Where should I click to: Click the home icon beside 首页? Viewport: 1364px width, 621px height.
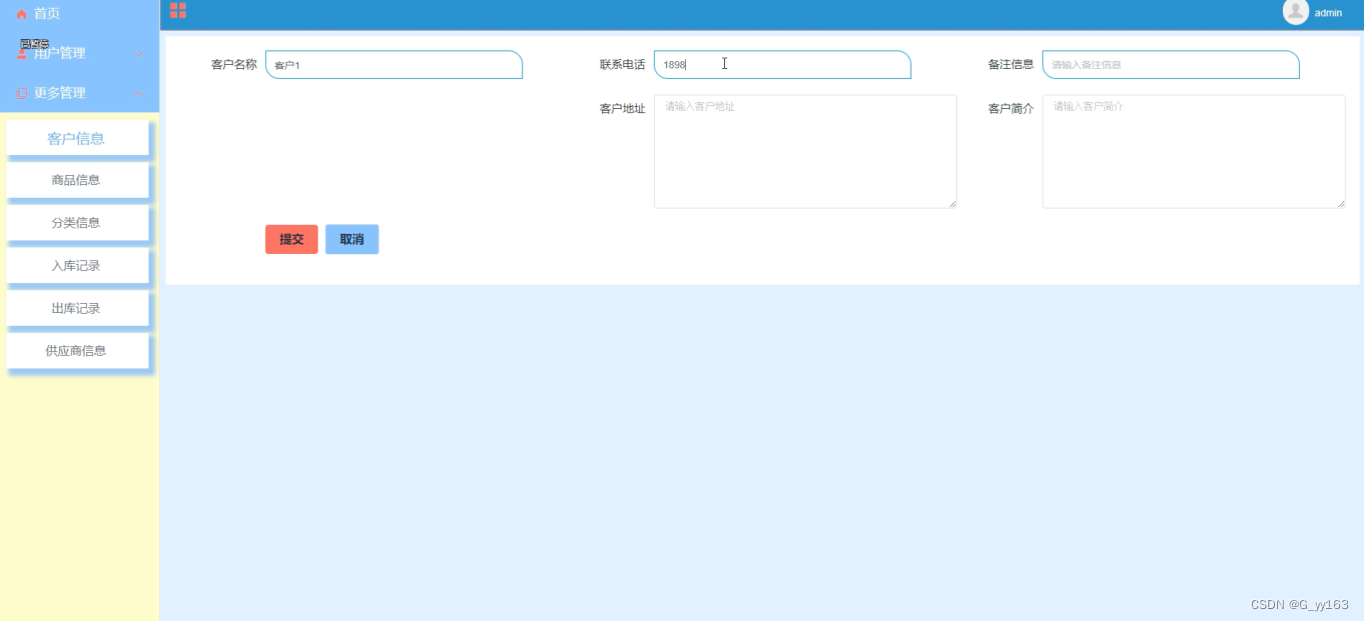[x=22, y=14]
